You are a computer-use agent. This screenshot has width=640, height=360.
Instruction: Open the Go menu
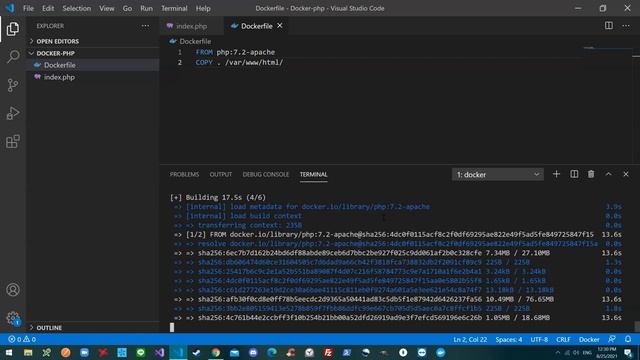[x=127, y=8]
